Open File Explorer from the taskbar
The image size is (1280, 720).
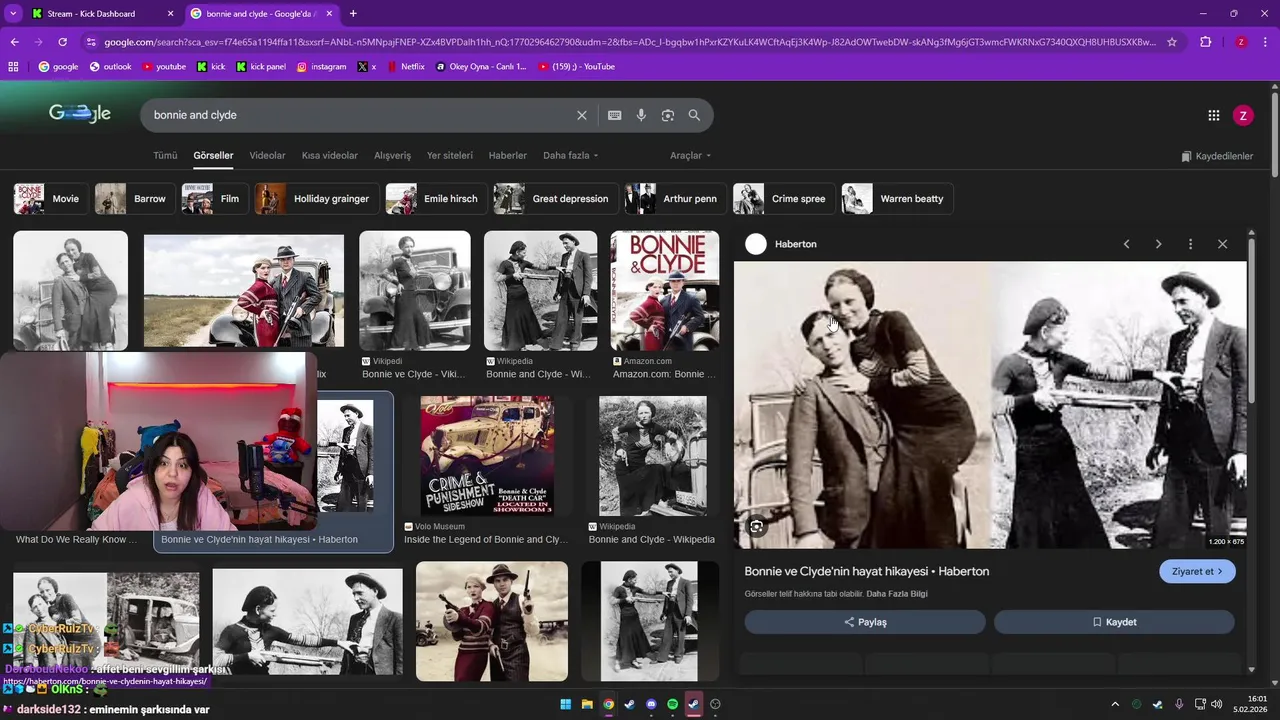pyautogui.click(x=587, y=704)
